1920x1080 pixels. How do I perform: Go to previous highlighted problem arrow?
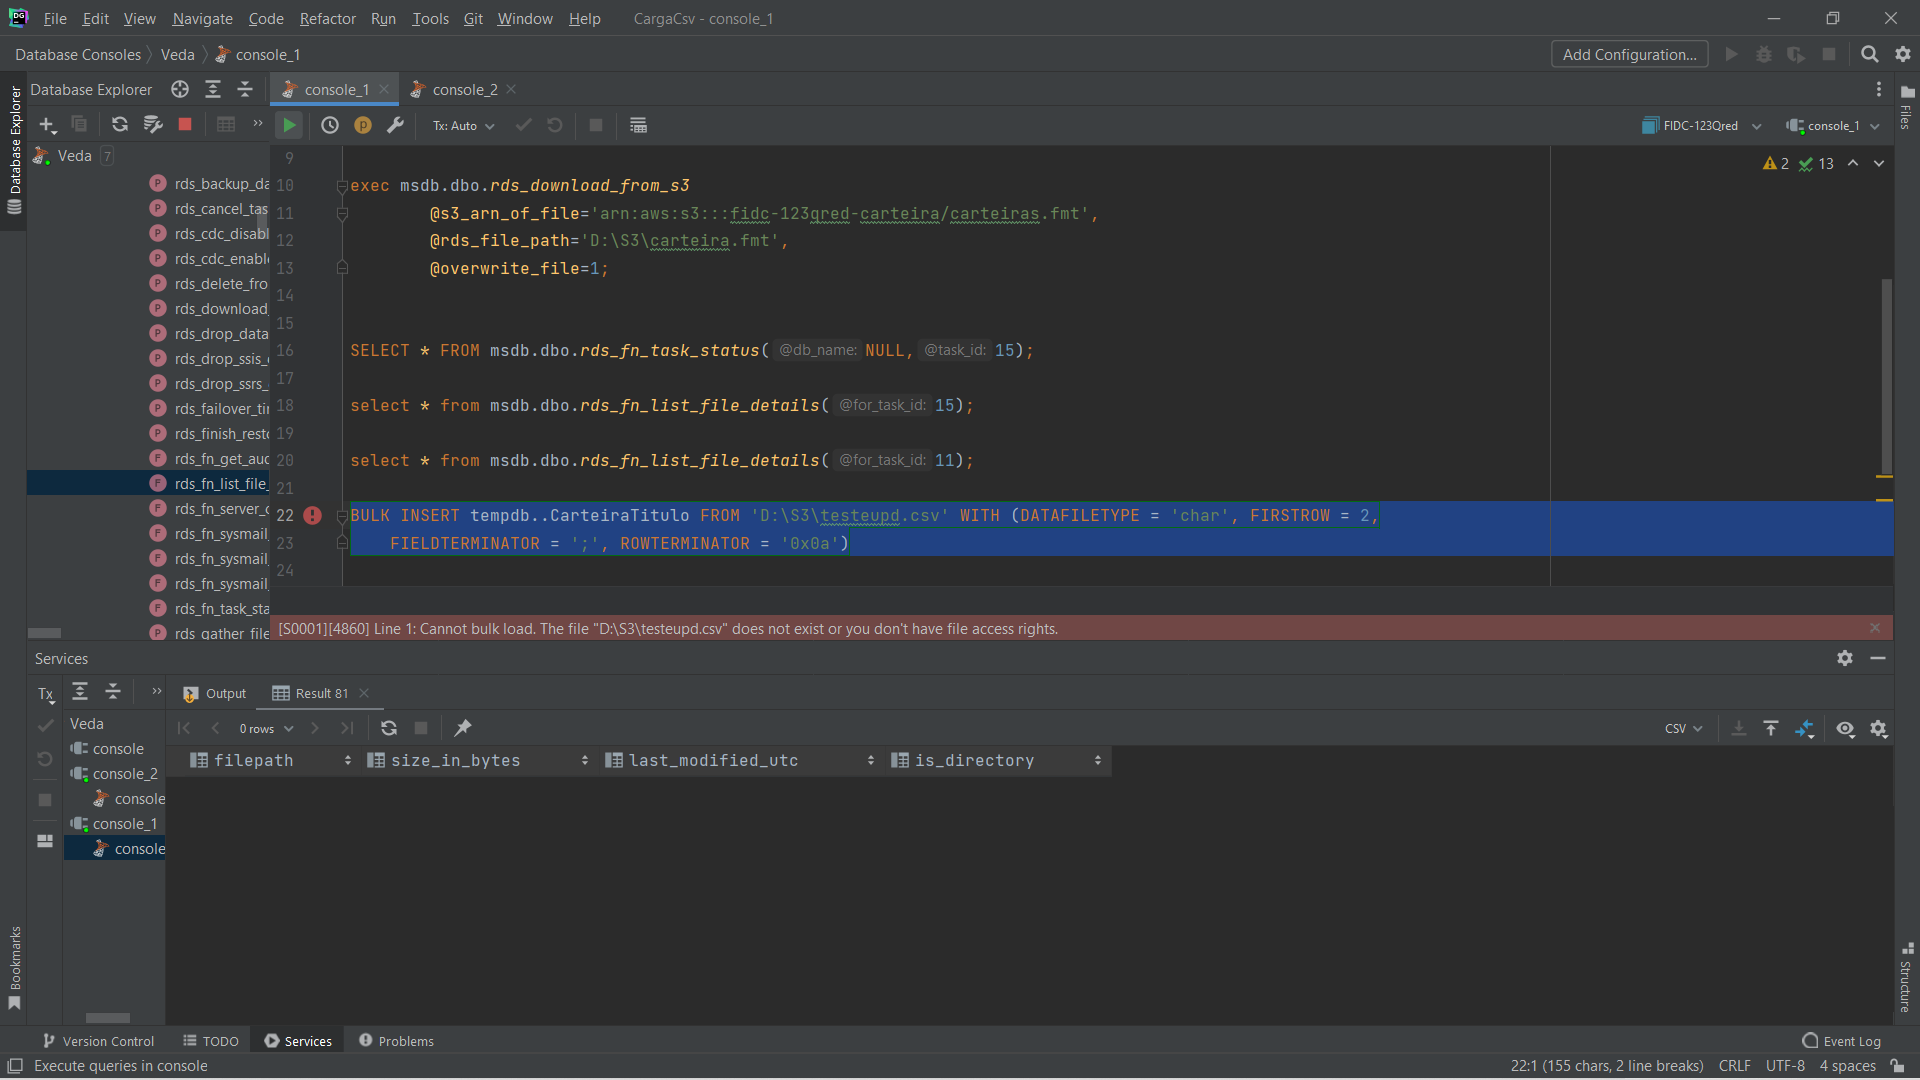point(1853,163)
